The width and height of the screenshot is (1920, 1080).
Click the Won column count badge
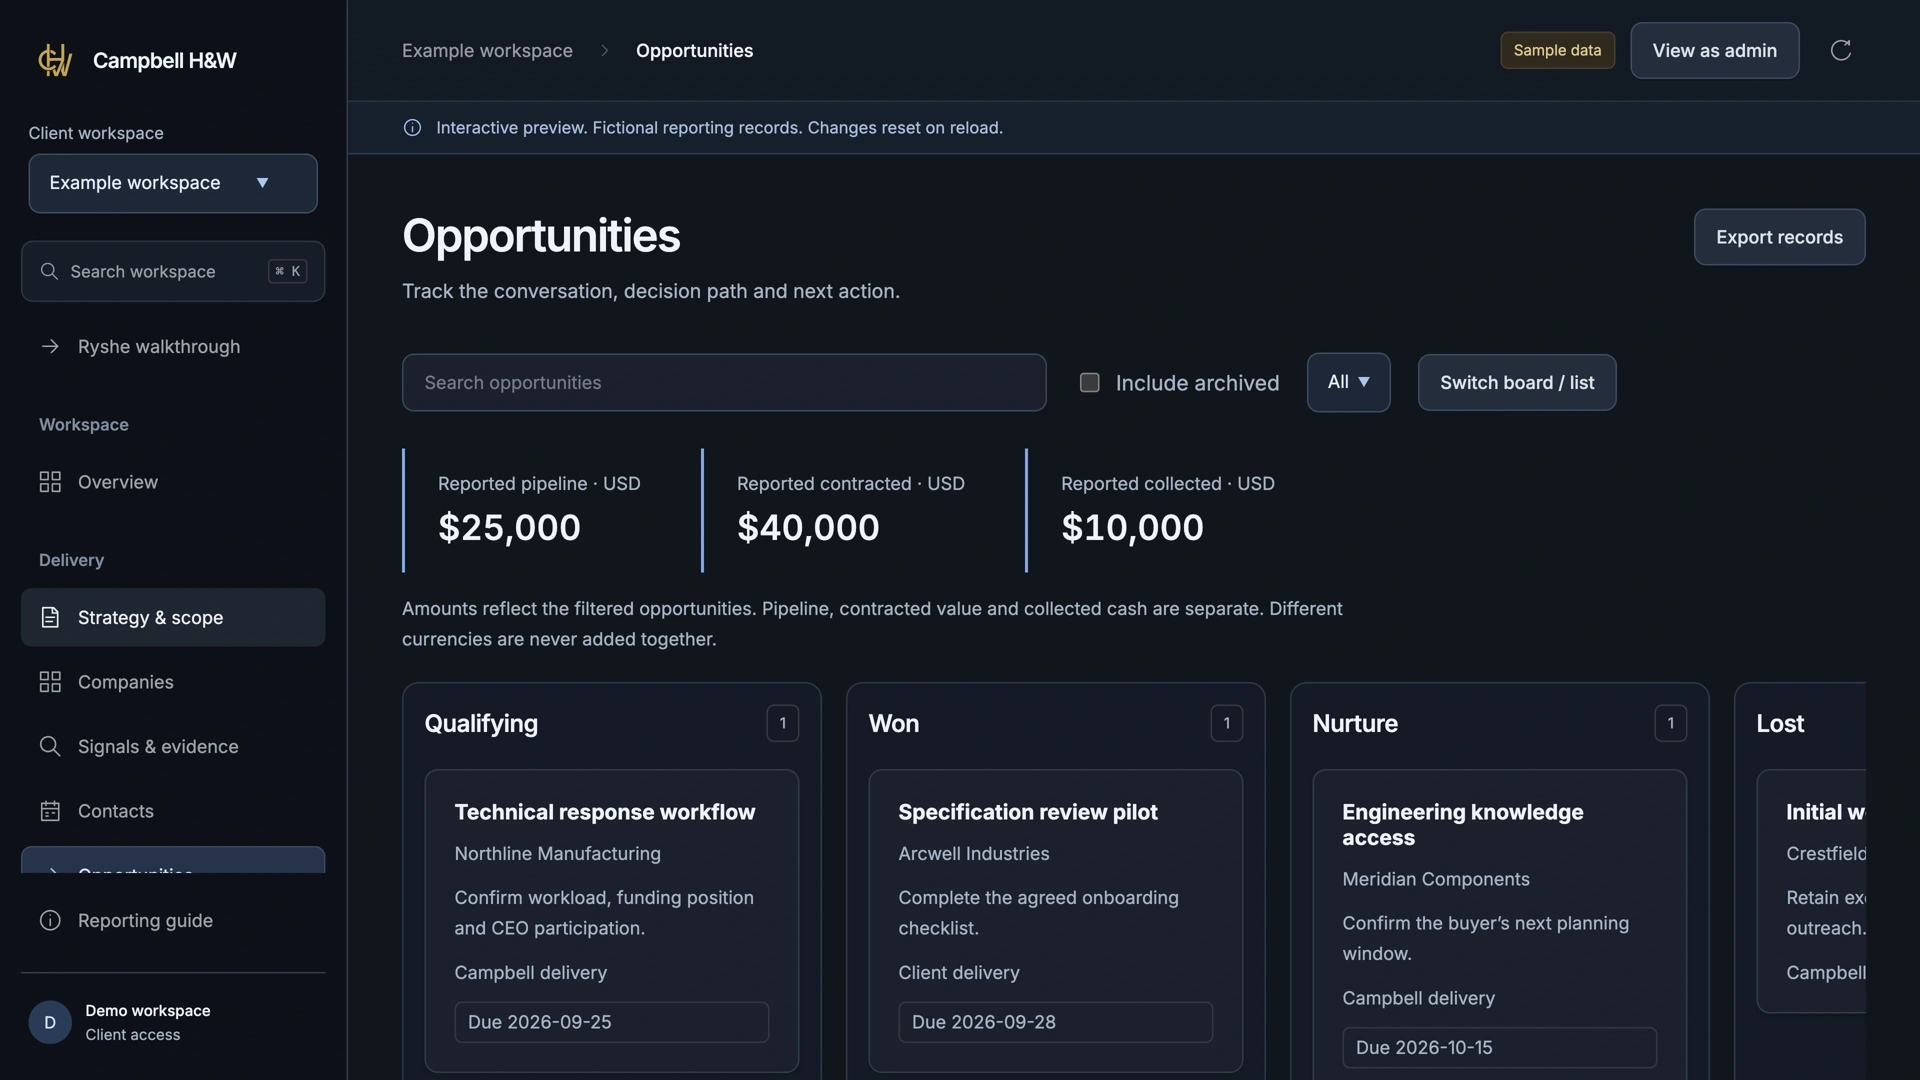pos(1226,723)
